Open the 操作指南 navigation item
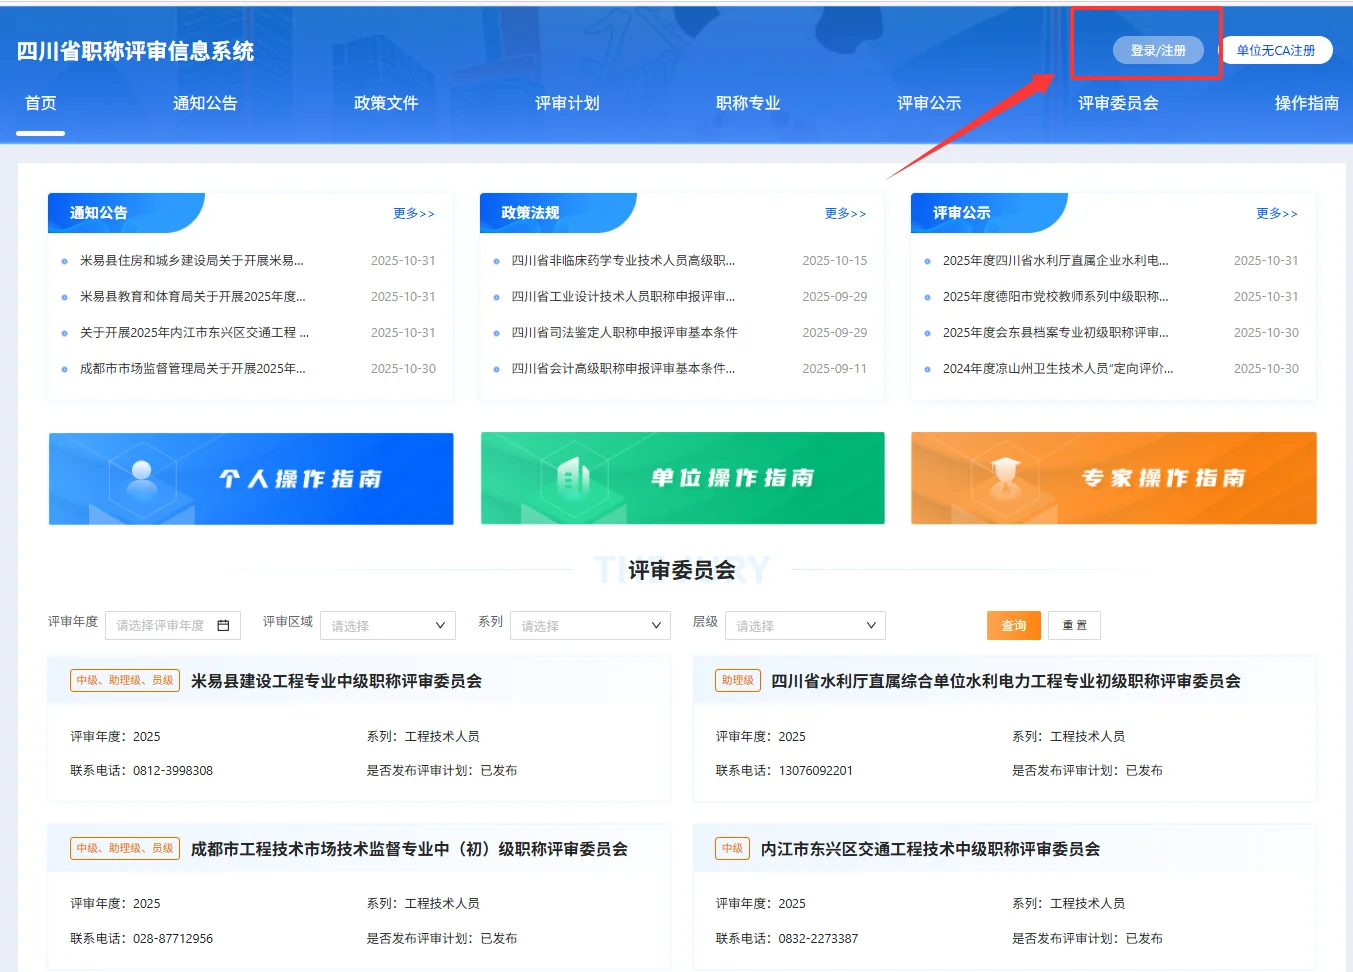1353x972 pixels. tap(1308, 102)
